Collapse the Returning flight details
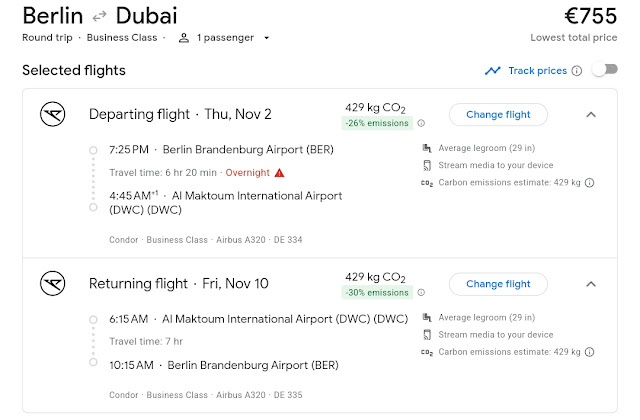The image size is (640, 420). click(x=590, y=283)
